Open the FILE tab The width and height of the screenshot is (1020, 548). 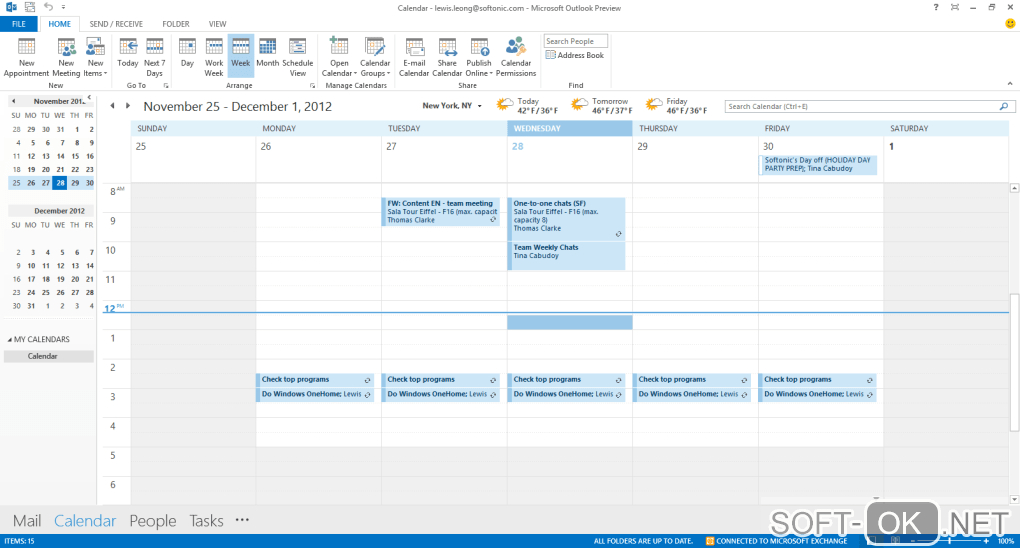point(19,24)
